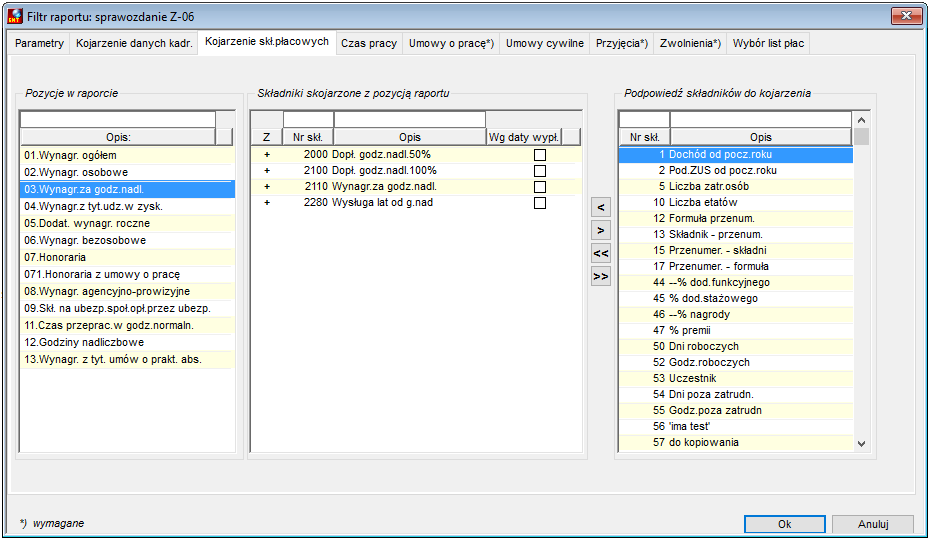Click the app icon in title bar
Screen dimensions: 929x540
[15, 16]
